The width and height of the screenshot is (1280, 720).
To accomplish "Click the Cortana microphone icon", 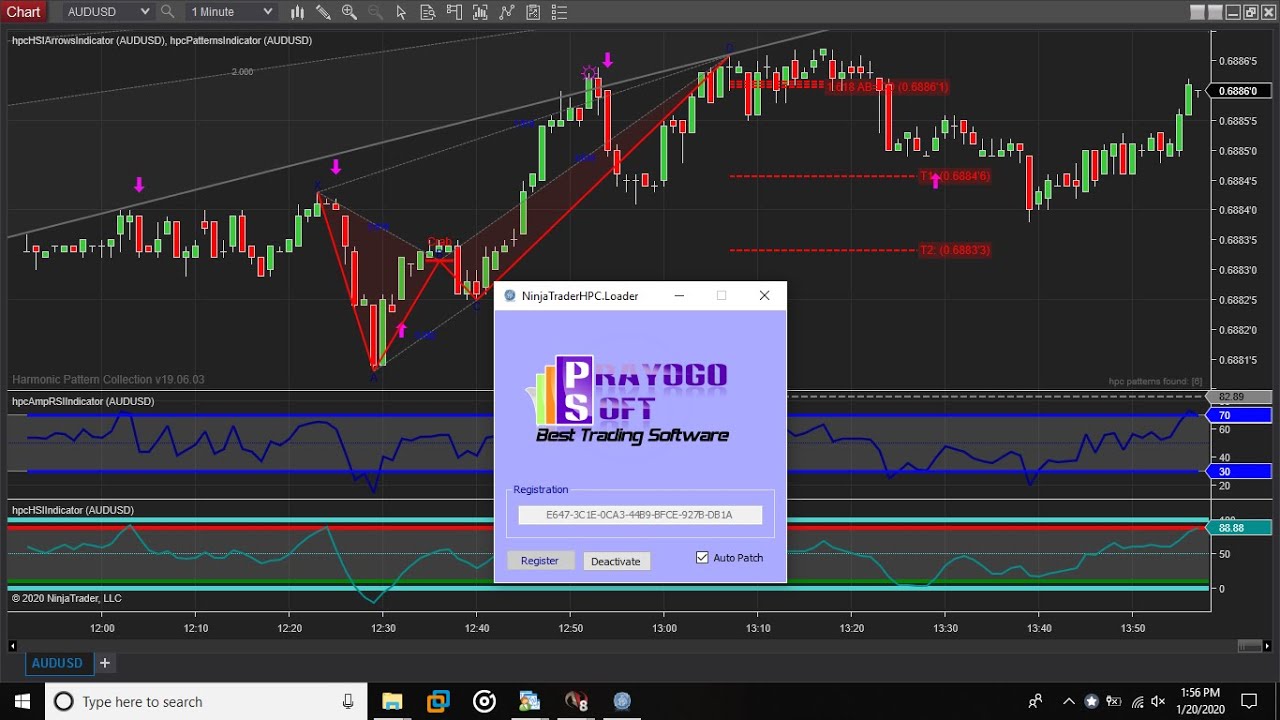I will [348, 702].
